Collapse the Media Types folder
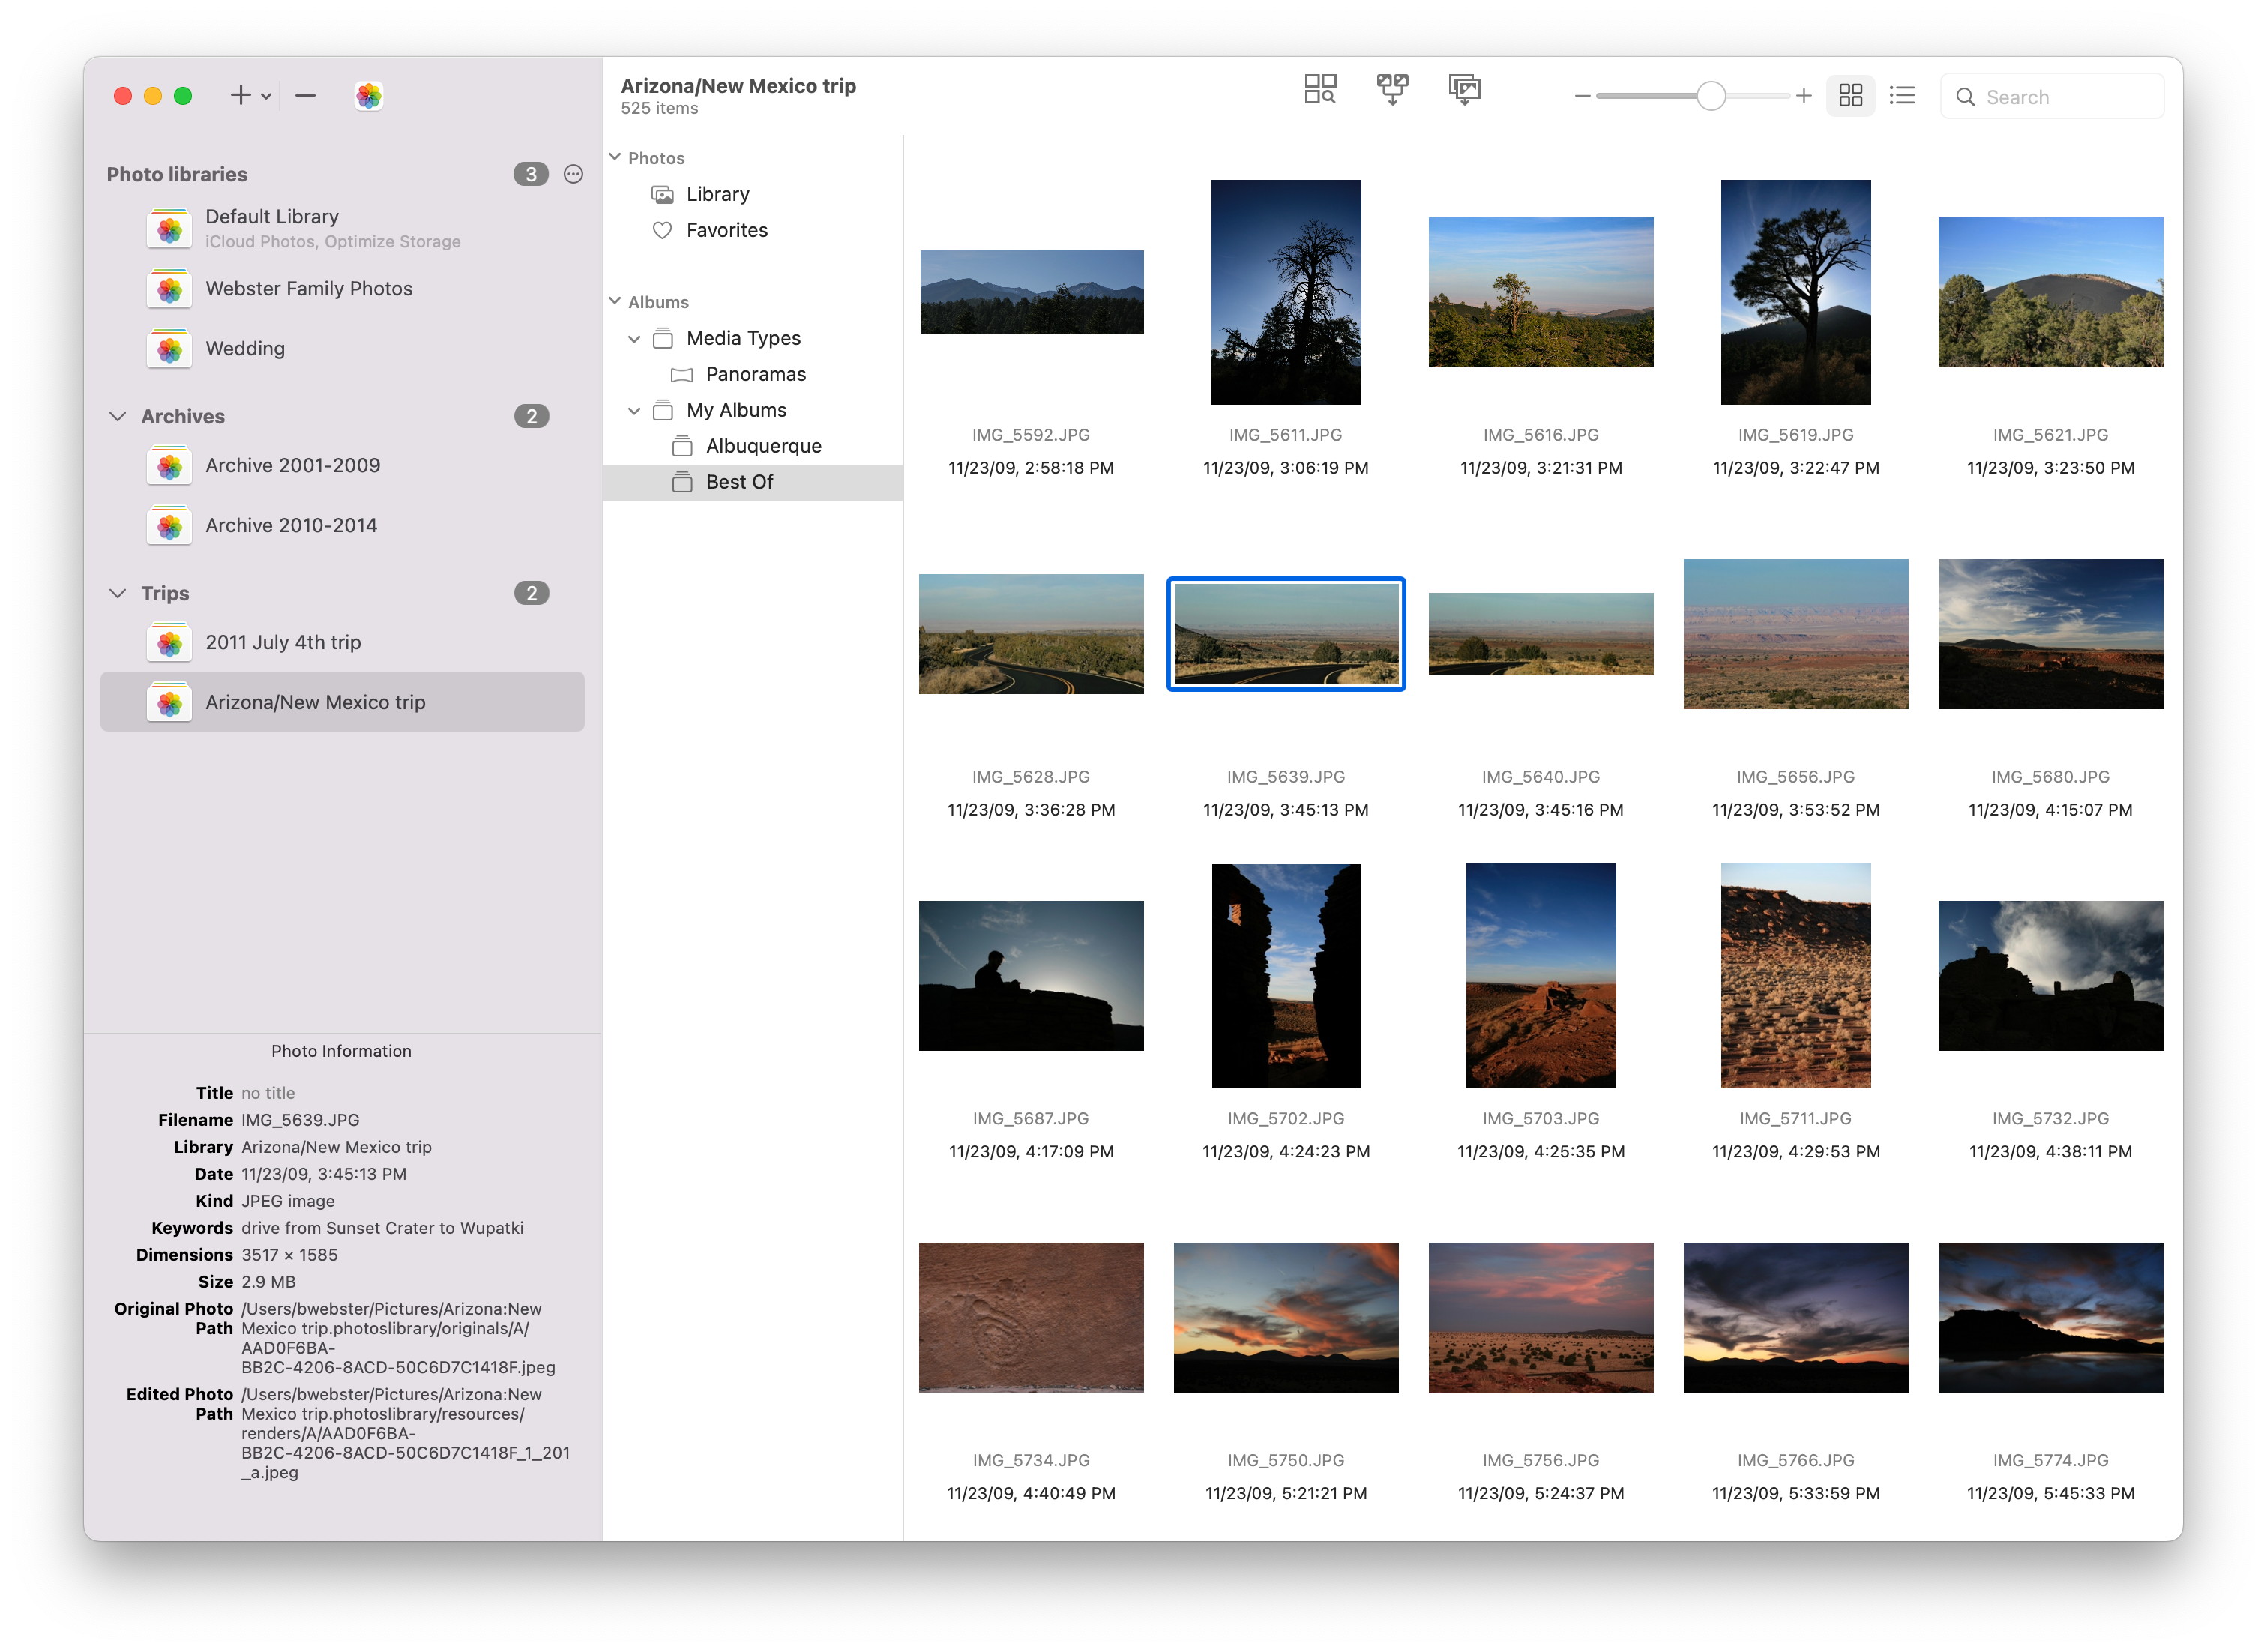The image size is (2267, 1652). pos(634,339)
